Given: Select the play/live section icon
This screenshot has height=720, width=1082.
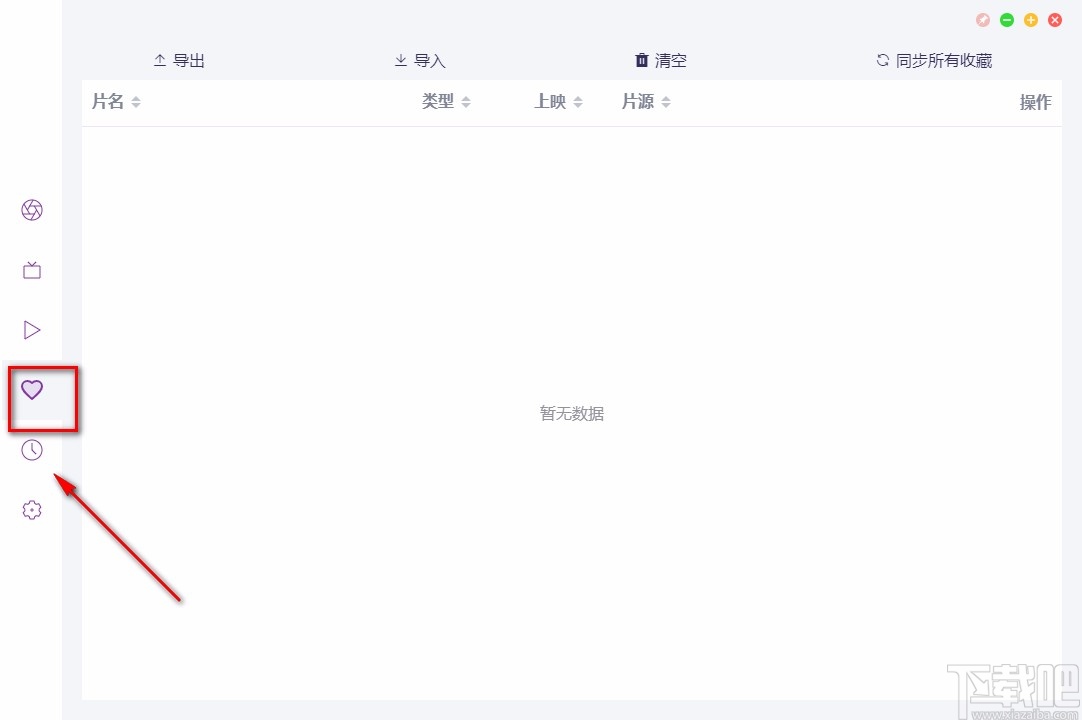Looking at the screenshot, I should 31,330.
